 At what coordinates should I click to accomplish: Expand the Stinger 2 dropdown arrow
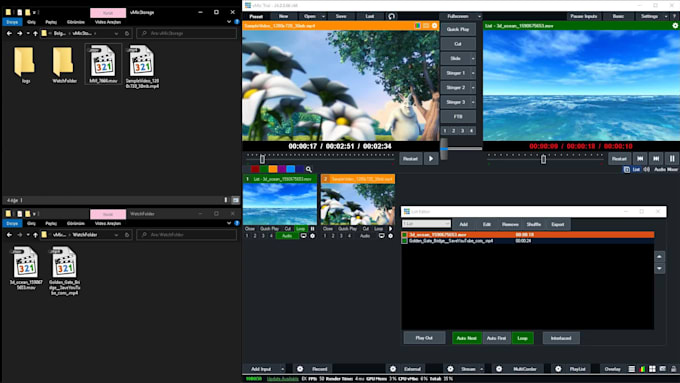click(473, 88)
